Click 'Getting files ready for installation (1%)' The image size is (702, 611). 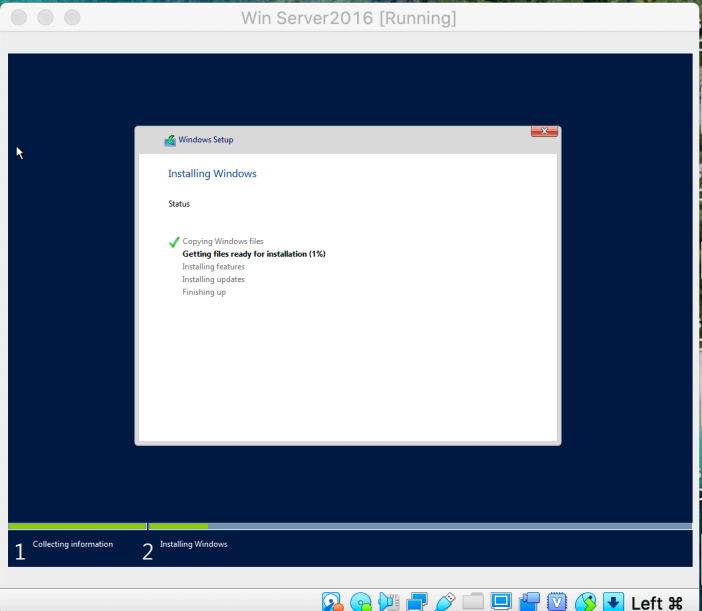click(x=254, y=254)
